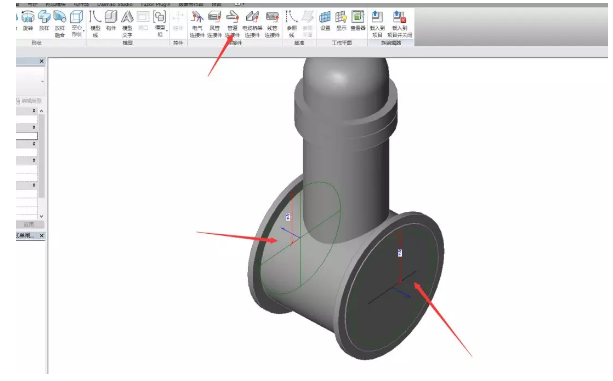The image size is (613, 381).
Task: Click the Properties scrollbar up arrow
Action: [41, 111]
